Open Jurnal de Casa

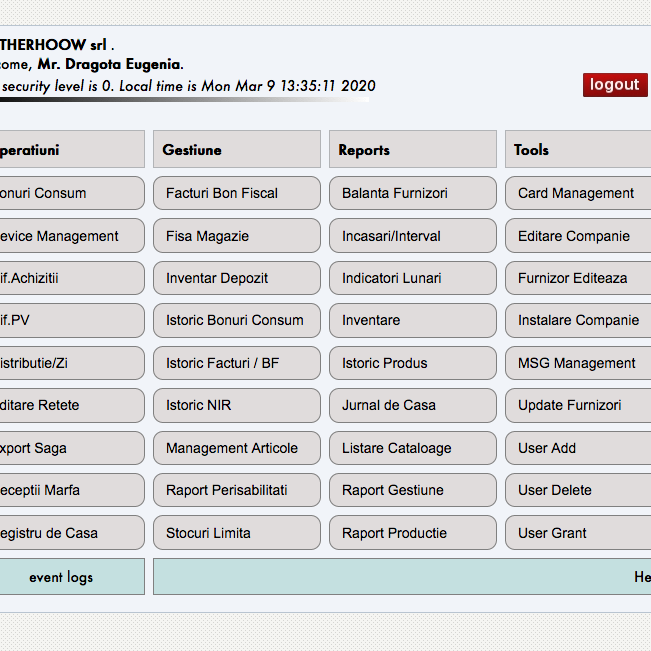pyautogui.click(x=412, y=405)
